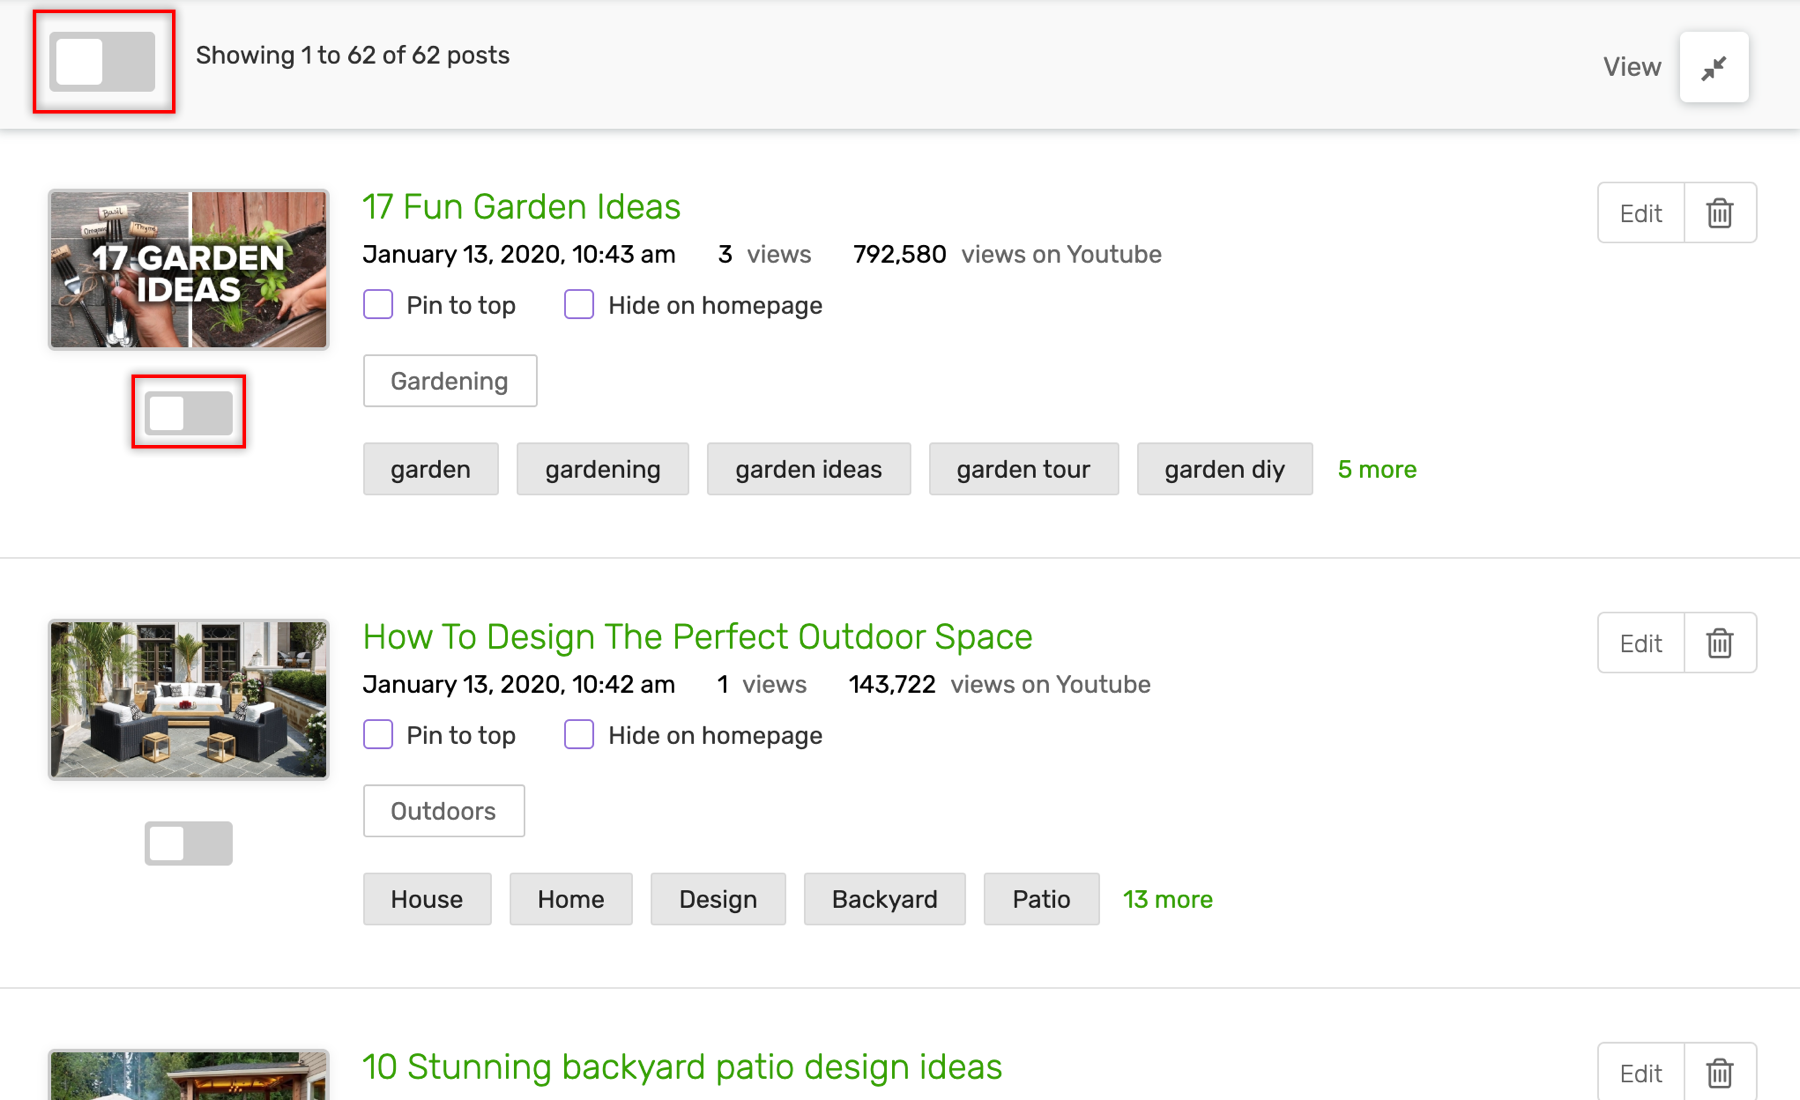
Task: Click the collapse view icon next to View
Action: (x=1714, y=67)
